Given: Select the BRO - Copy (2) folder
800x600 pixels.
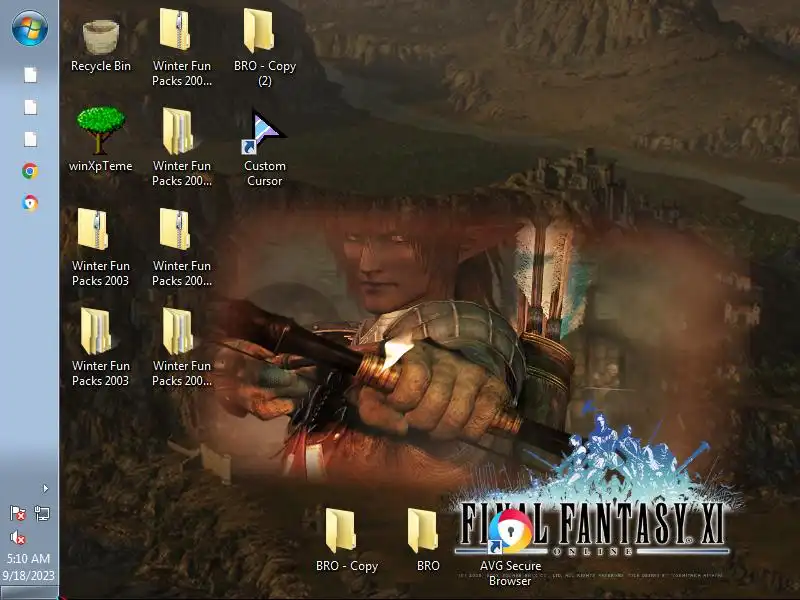Looking at the screenshot, I should click(x=264, y=47).
